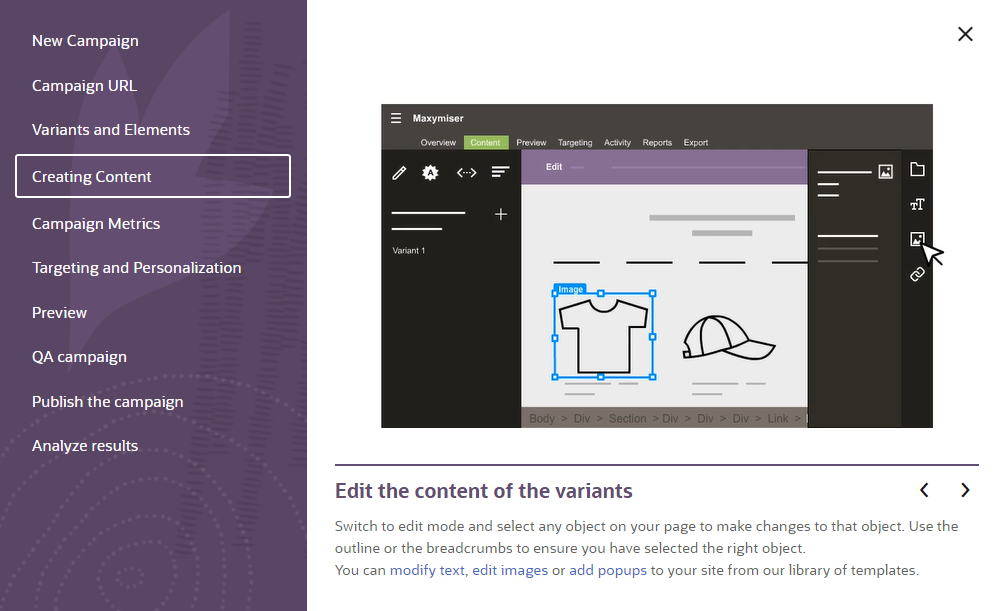Go to the next slide arrow
The width and height of the screenshot is (1002, 611).
click(x=965, y=490)
